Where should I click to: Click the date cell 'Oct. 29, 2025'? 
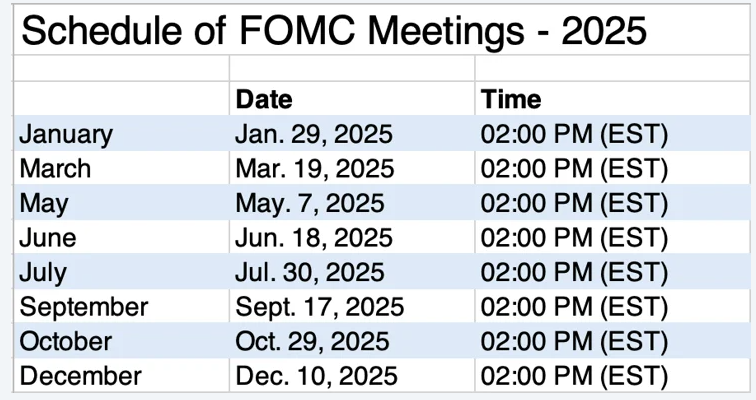[x=352, y=341]
